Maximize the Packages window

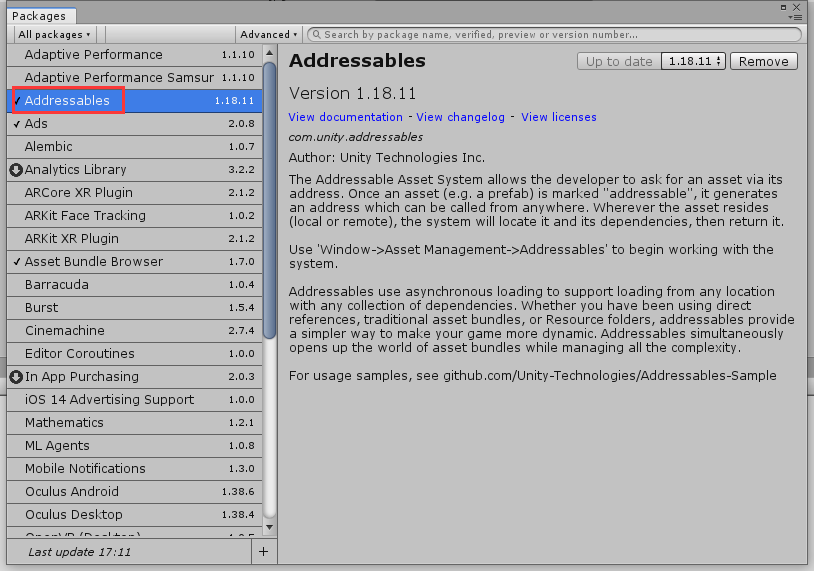[783, 7]
